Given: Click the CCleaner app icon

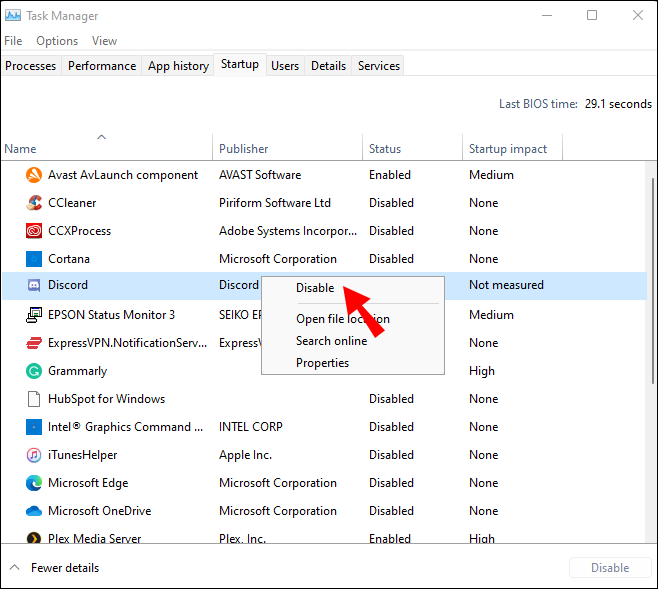Looking at the screenshot, I should 31,203.
